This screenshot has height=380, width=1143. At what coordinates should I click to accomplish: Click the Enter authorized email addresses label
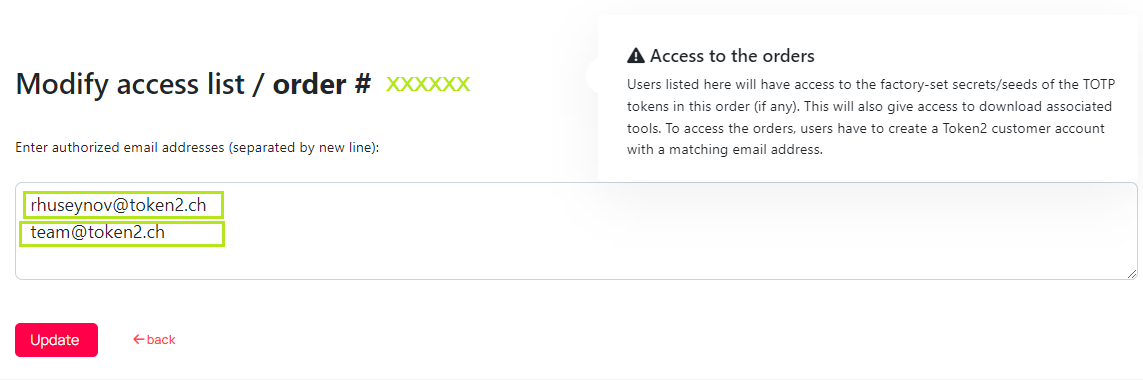pos(198,148)
